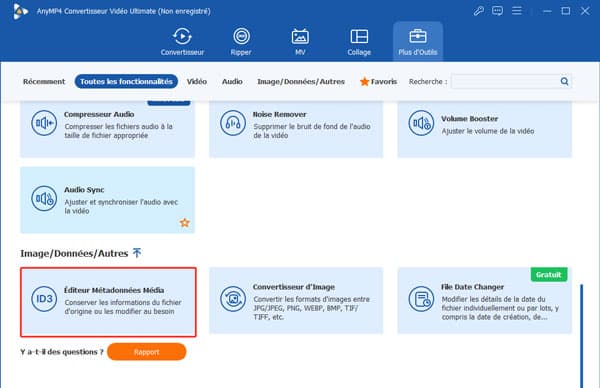Open the Volume Booster tool title
Screen dimensions: 600x388
point(470,119)
